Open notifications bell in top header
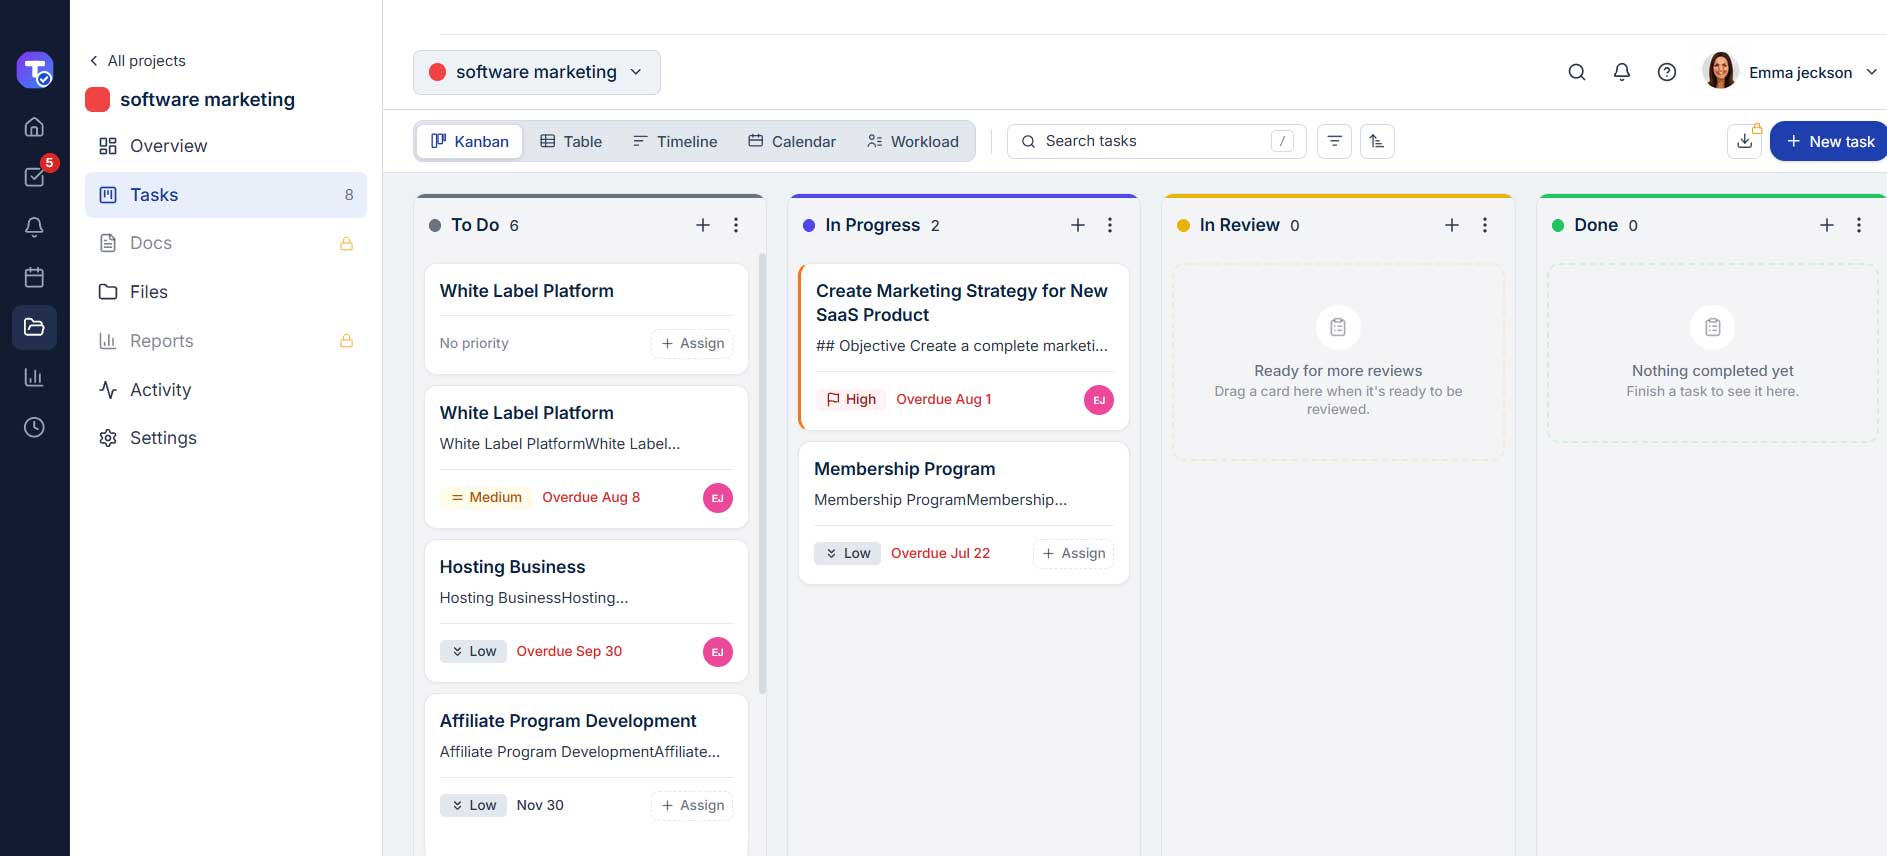 [x=1622, y=72]
